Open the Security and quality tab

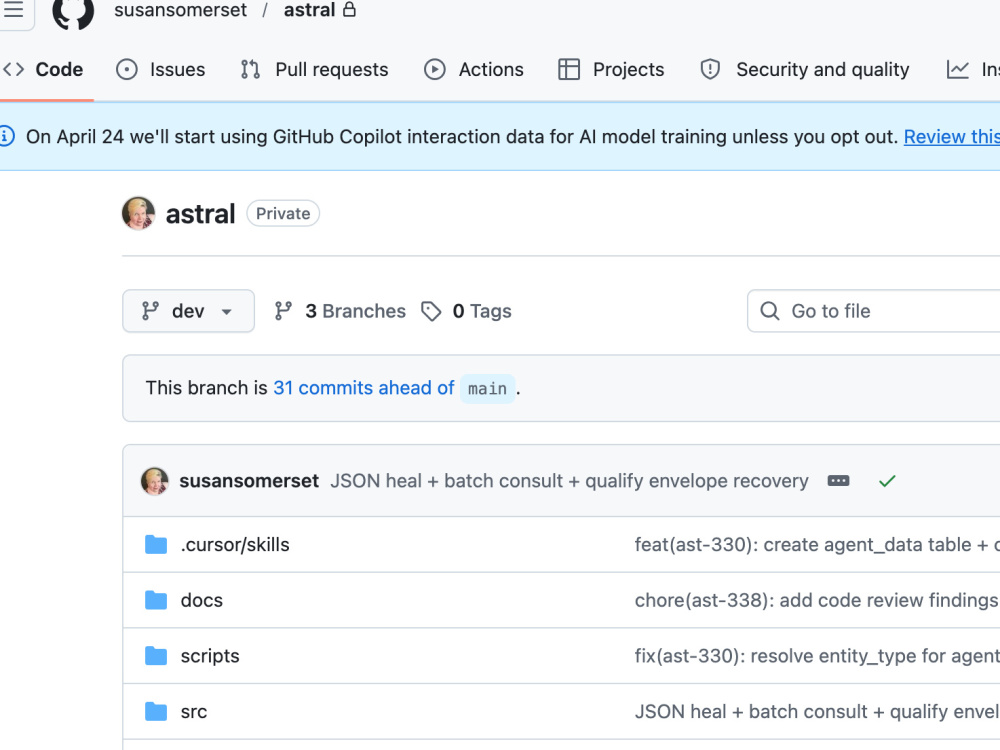pyautogui.click(x=805, y=70)
